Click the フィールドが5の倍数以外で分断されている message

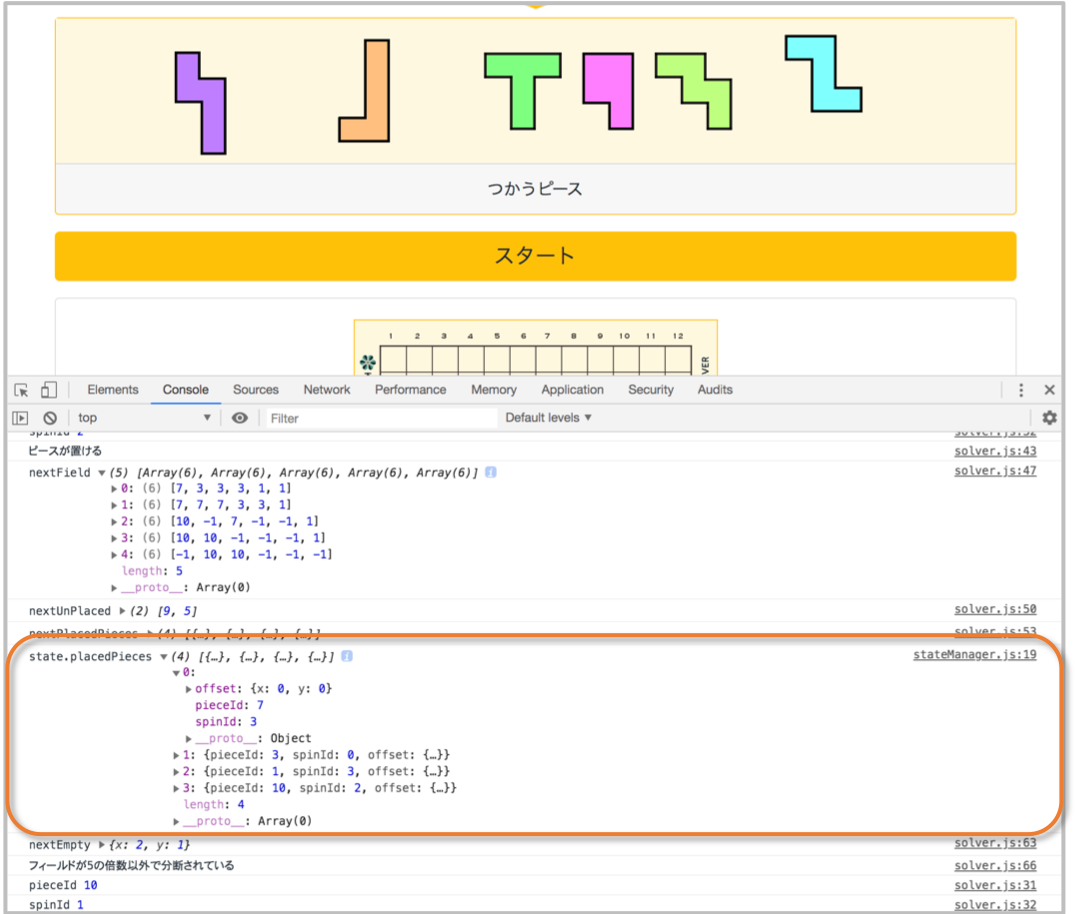[131, 865]
